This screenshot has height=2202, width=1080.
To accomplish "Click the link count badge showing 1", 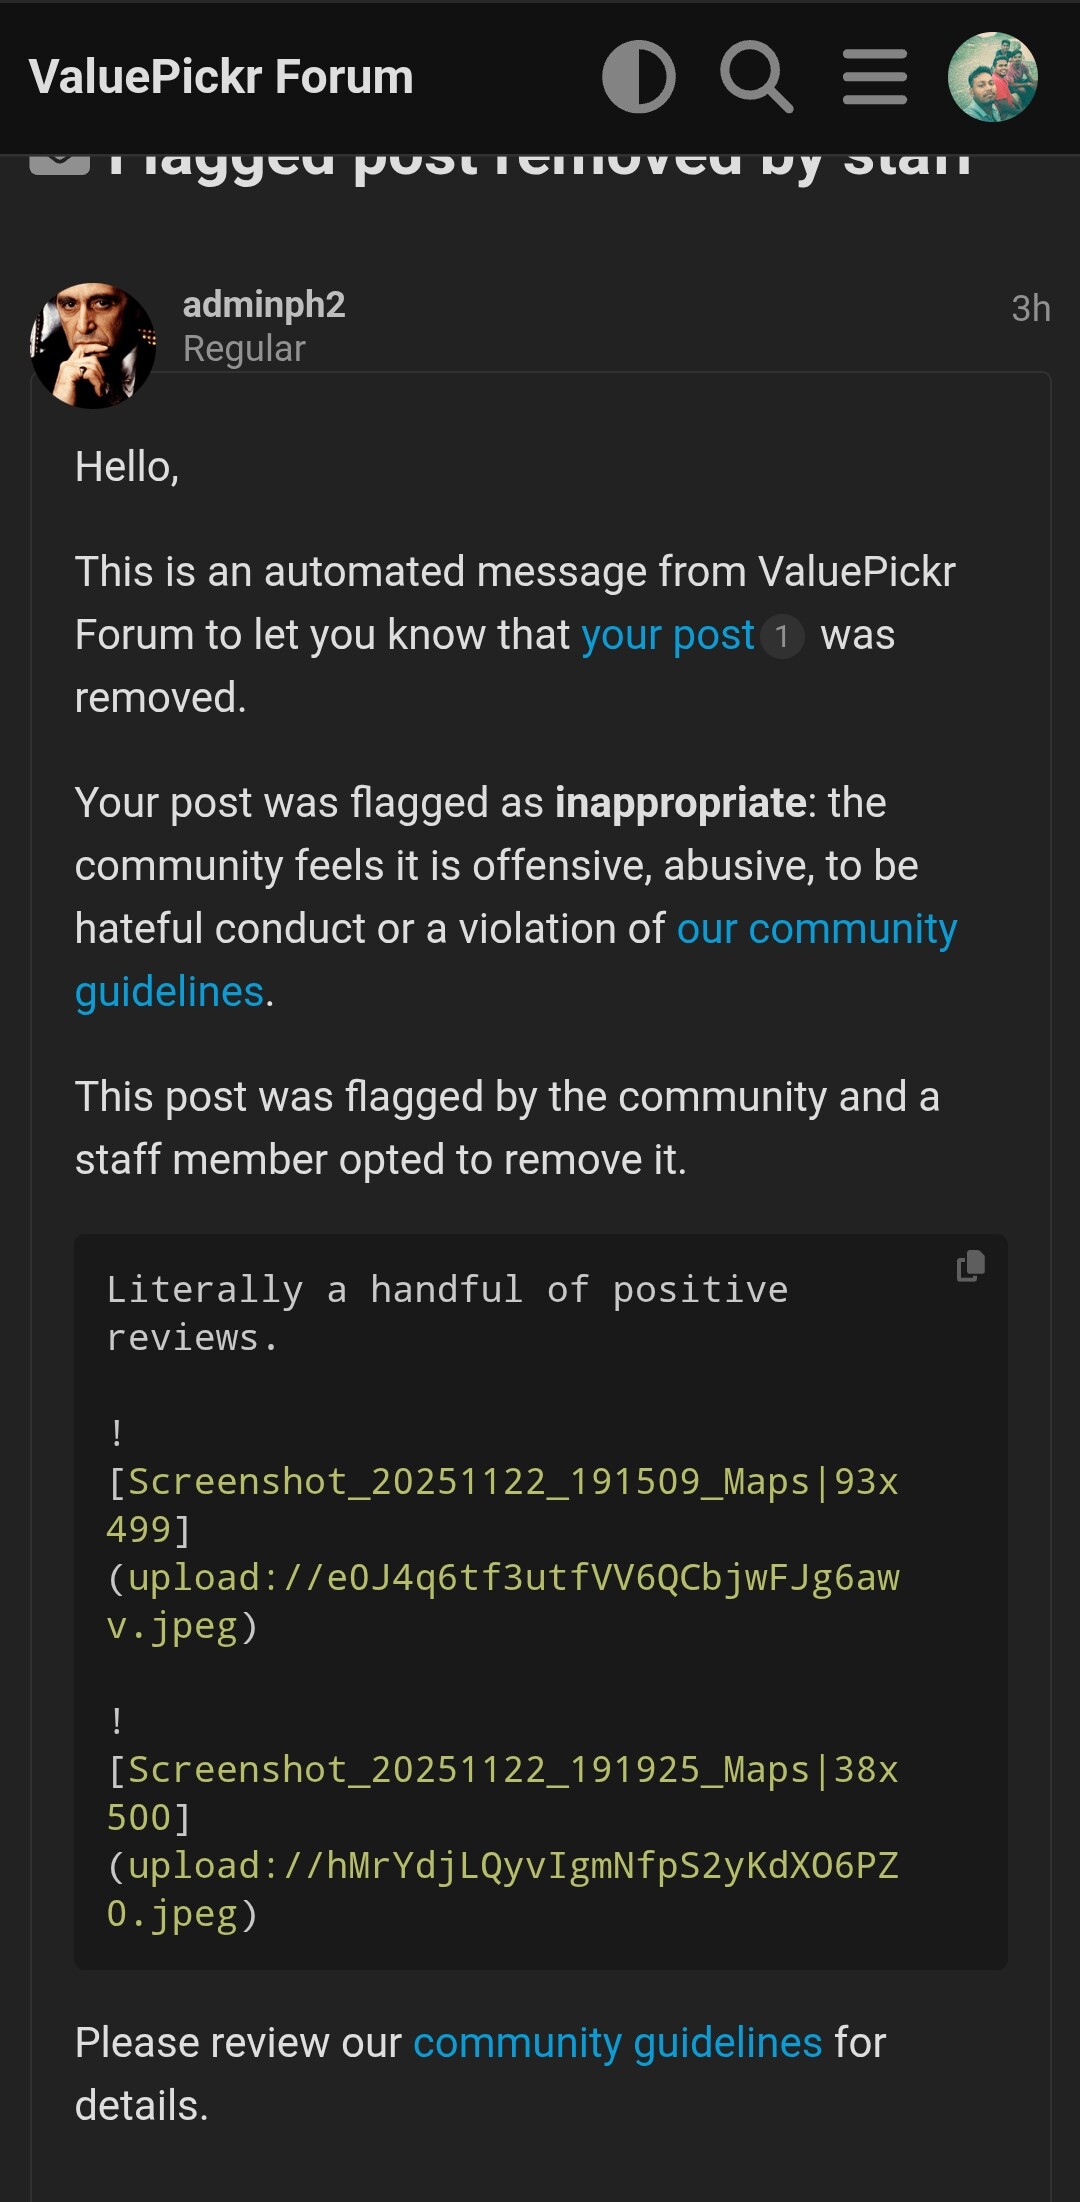I will [782, 636].
